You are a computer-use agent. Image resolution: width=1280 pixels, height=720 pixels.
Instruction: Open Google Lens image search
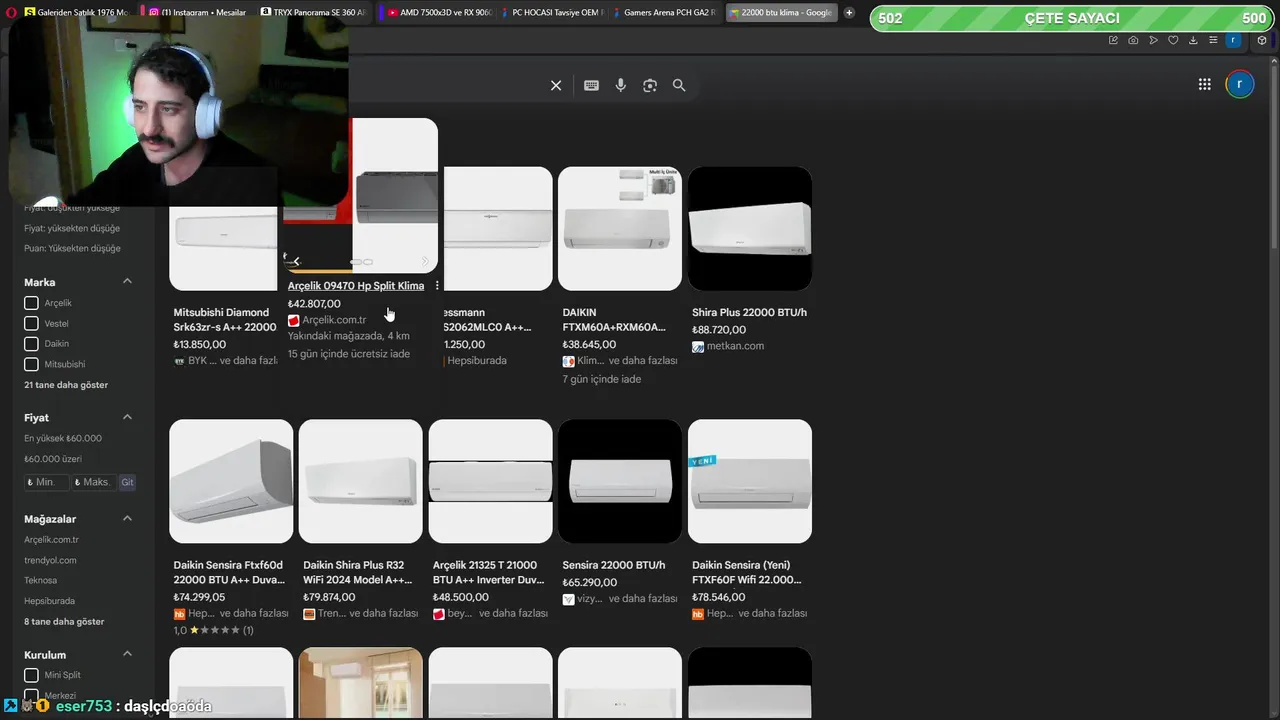[x=650, y=86]
